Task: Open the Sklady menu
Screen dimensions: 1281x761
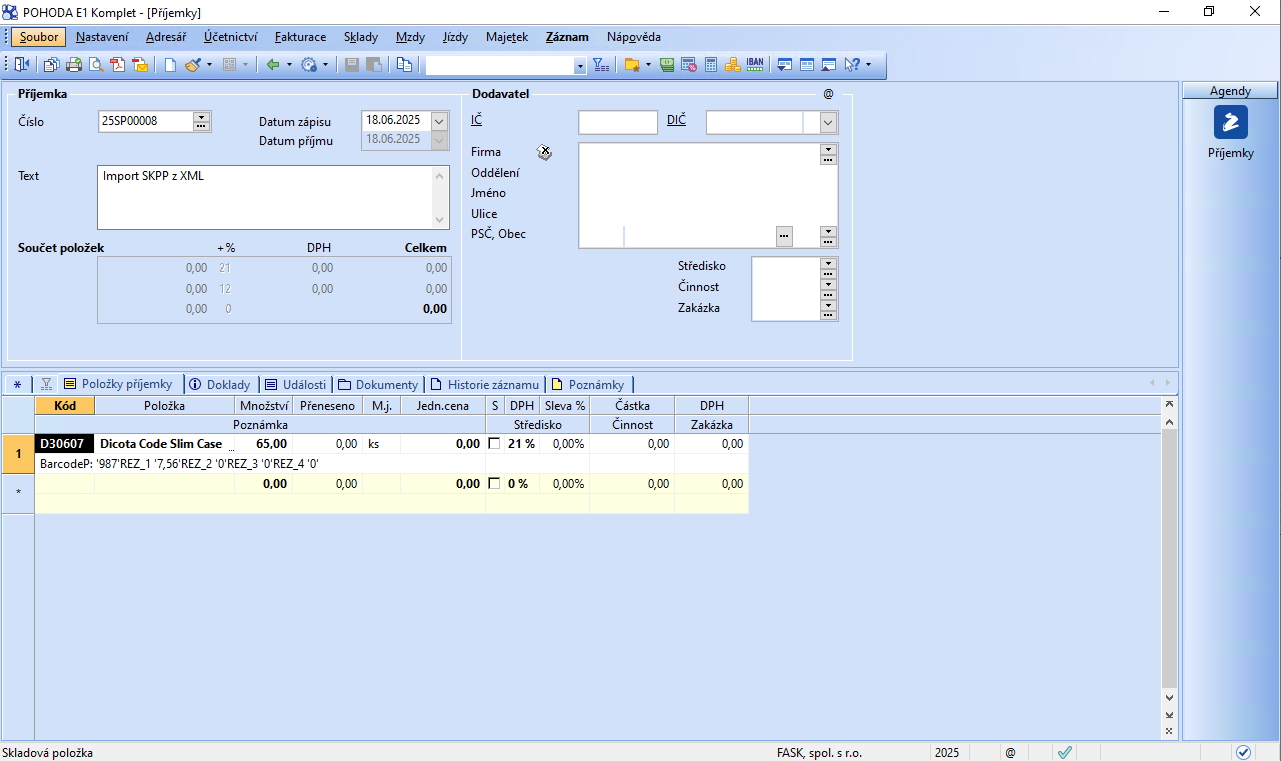Action: [x=360, y=37]
